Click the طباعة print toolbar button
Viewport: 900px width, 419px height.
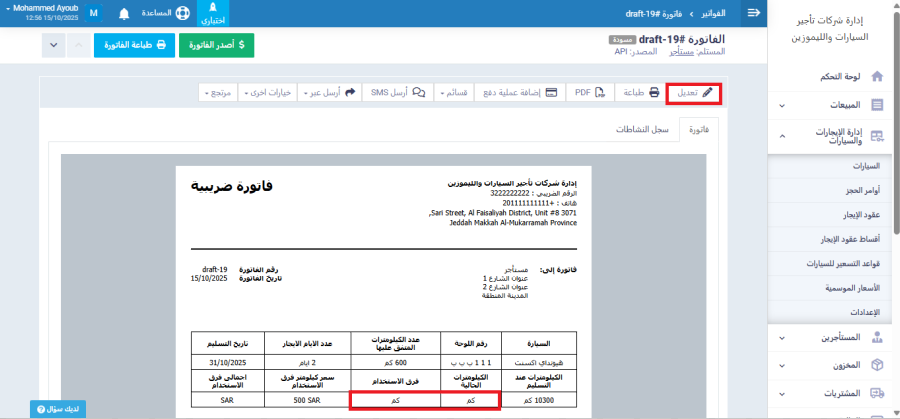click(641, 92)
